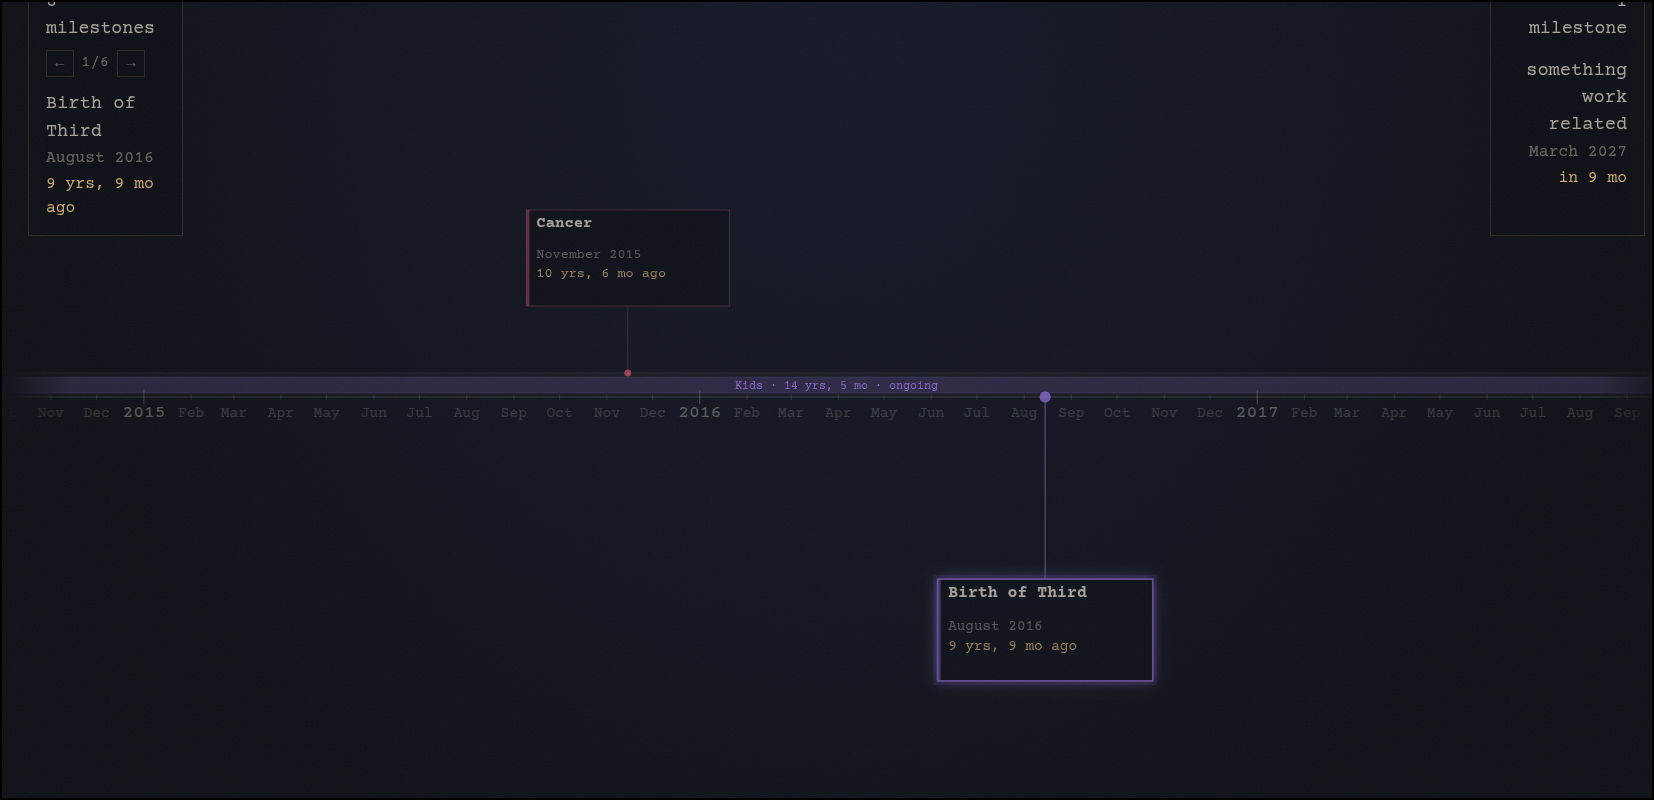This screenshot has width=1654, height=800.
Task: Click "10 yrs, 6 mo ago" text
Action: tap(601, 273)
